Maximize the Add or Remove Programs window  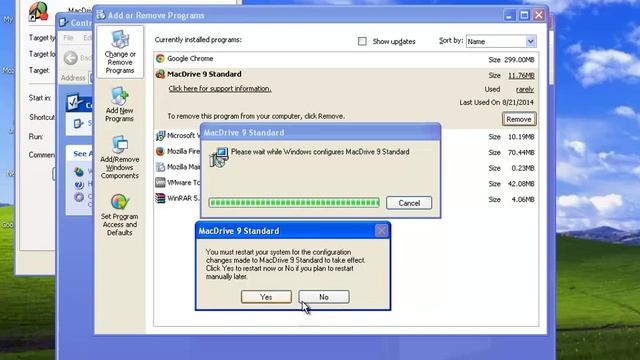pos(524,16)
